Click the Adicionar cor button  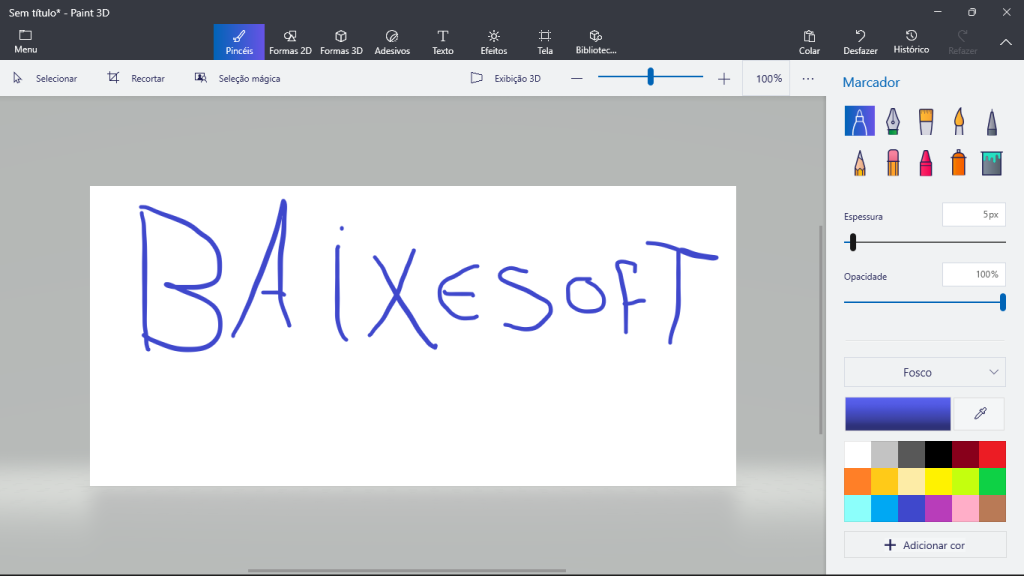(924, 544)
